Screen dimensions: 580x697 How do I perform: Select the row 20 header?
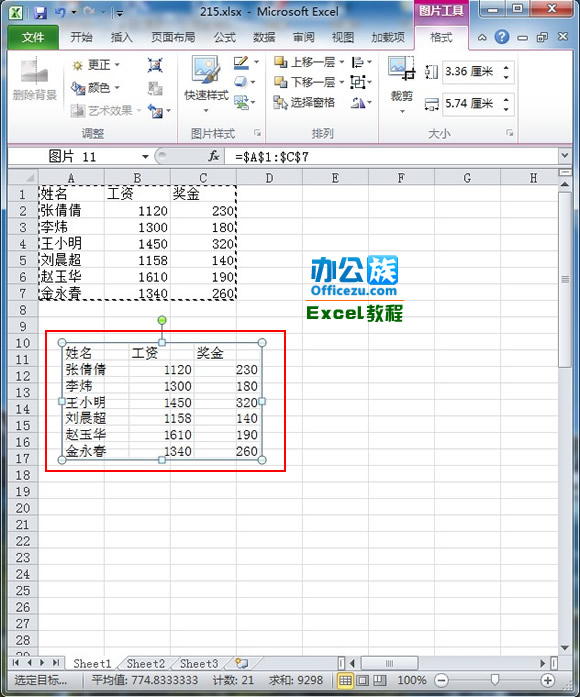point(23,508)
